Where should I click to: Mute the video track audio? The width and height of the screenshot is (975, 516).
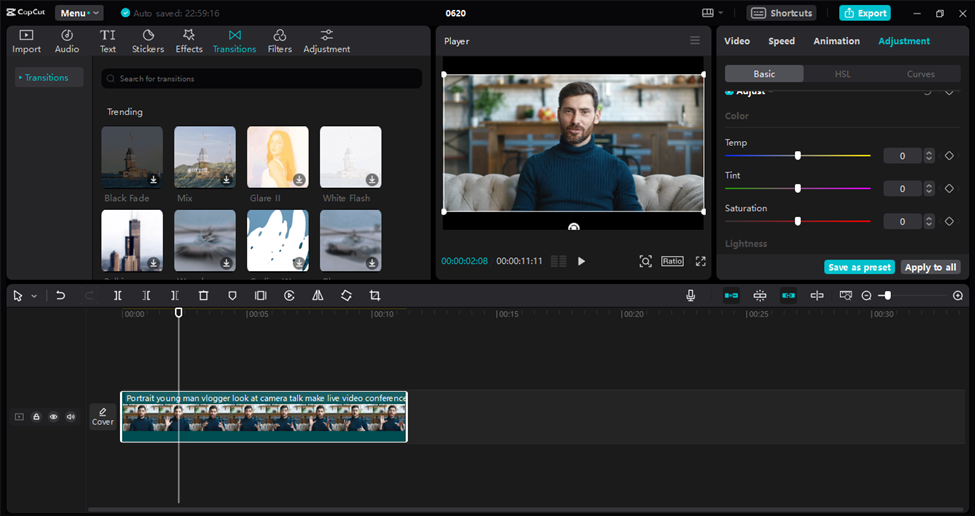click(71, 417)
